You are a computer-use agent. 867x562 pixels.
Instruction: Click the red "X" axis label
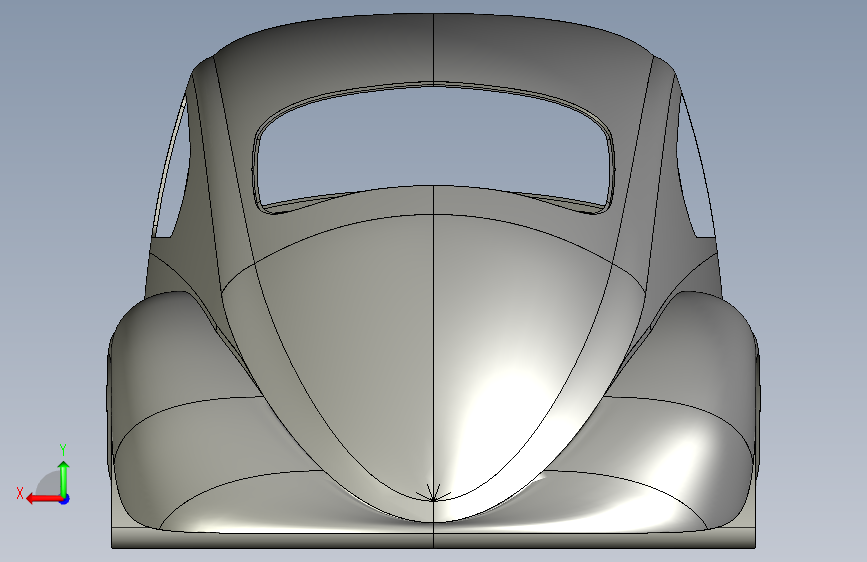[20, 493]
